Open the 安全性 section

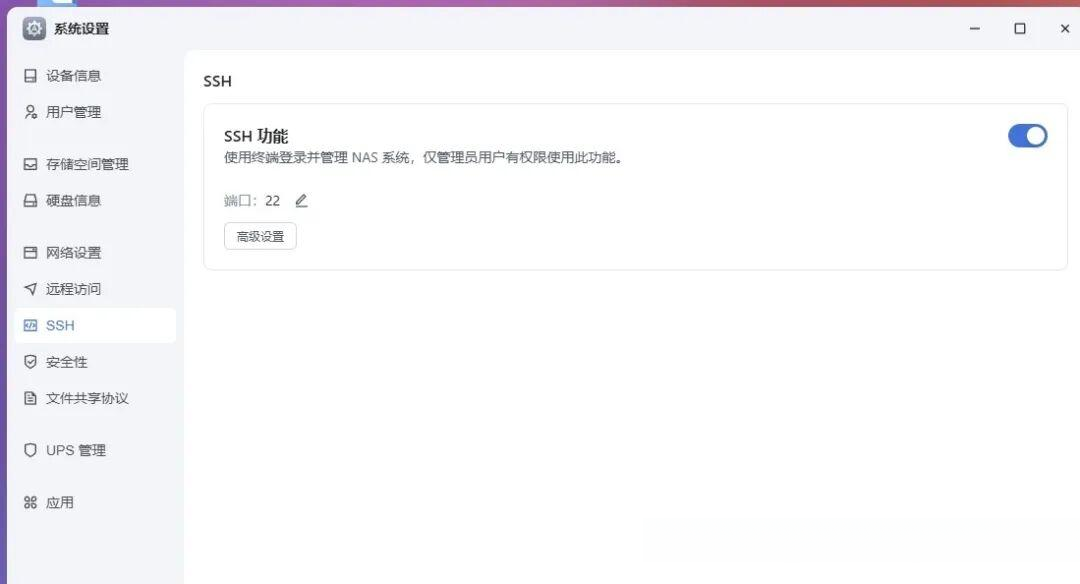tap(67, 362)
